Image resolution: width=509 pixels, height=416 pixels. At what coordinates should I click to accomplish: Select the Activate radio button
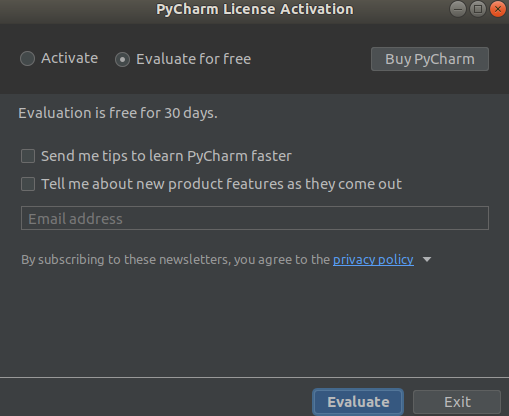click(x=27, y=59)
